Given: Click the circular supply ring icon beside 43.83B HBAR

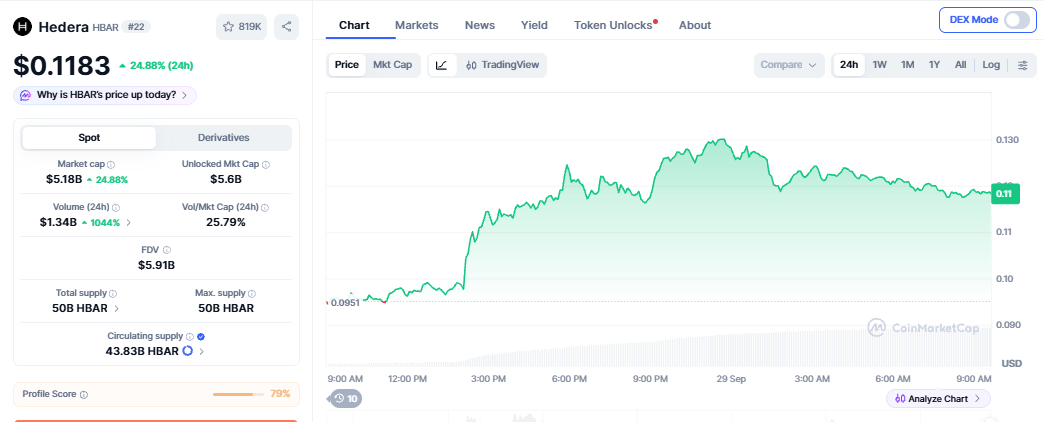Looking at the screenshot, I should (188, 351).
